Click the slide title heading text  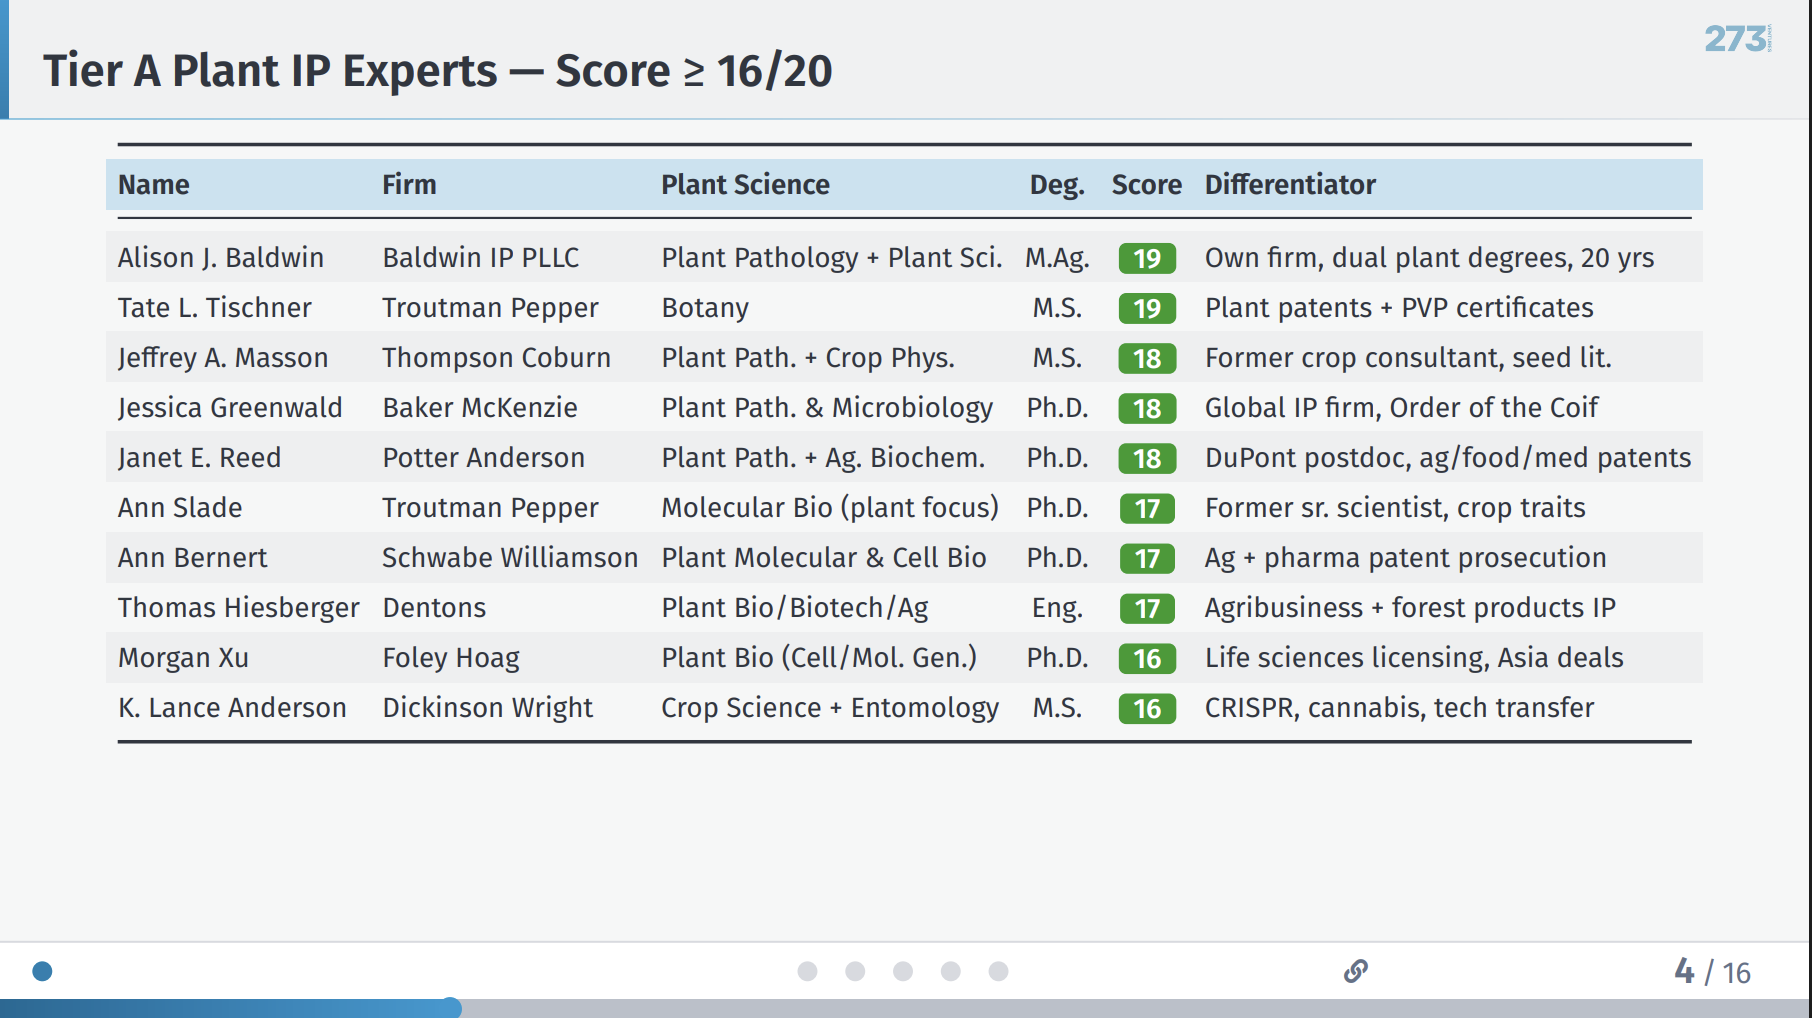pos(437,71)
